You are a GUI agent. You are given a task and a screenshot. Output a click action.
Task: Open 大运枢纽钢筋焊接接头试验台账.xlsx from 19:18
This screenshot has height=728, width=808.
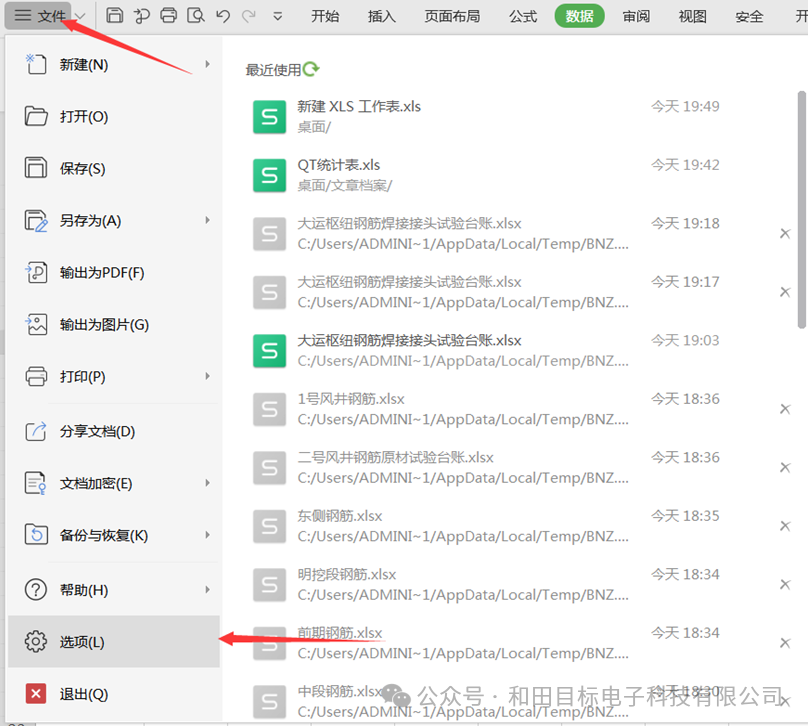pos(520,234)
